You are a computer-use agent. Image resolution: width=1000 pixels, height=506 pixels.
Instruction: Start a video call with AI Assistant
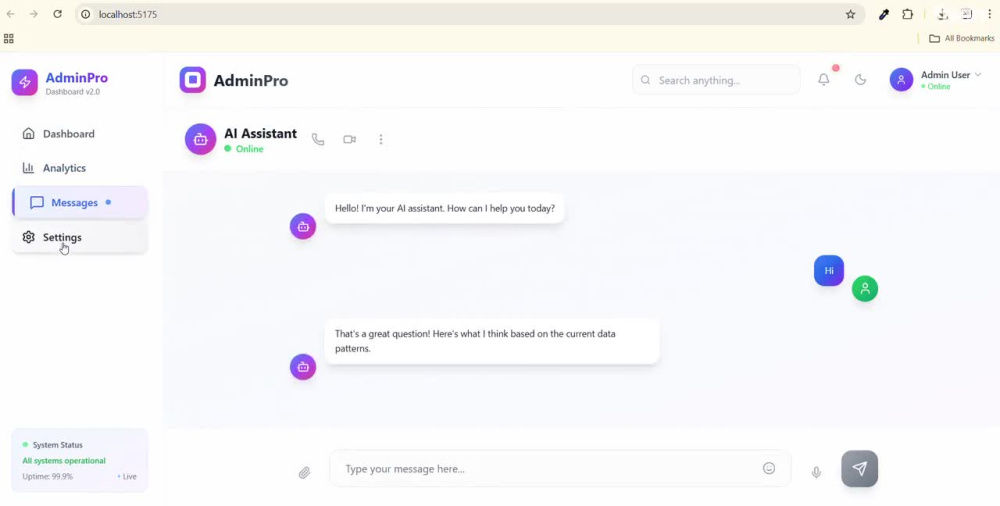[x=349, y=139]
